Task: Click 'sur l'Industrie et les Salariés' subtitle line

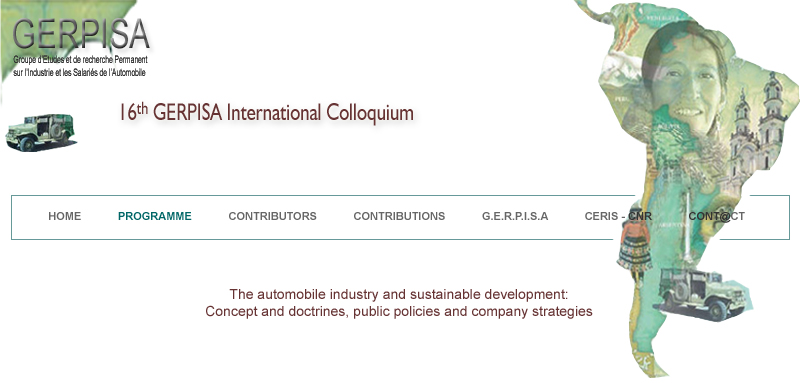Action: (79, 72)
